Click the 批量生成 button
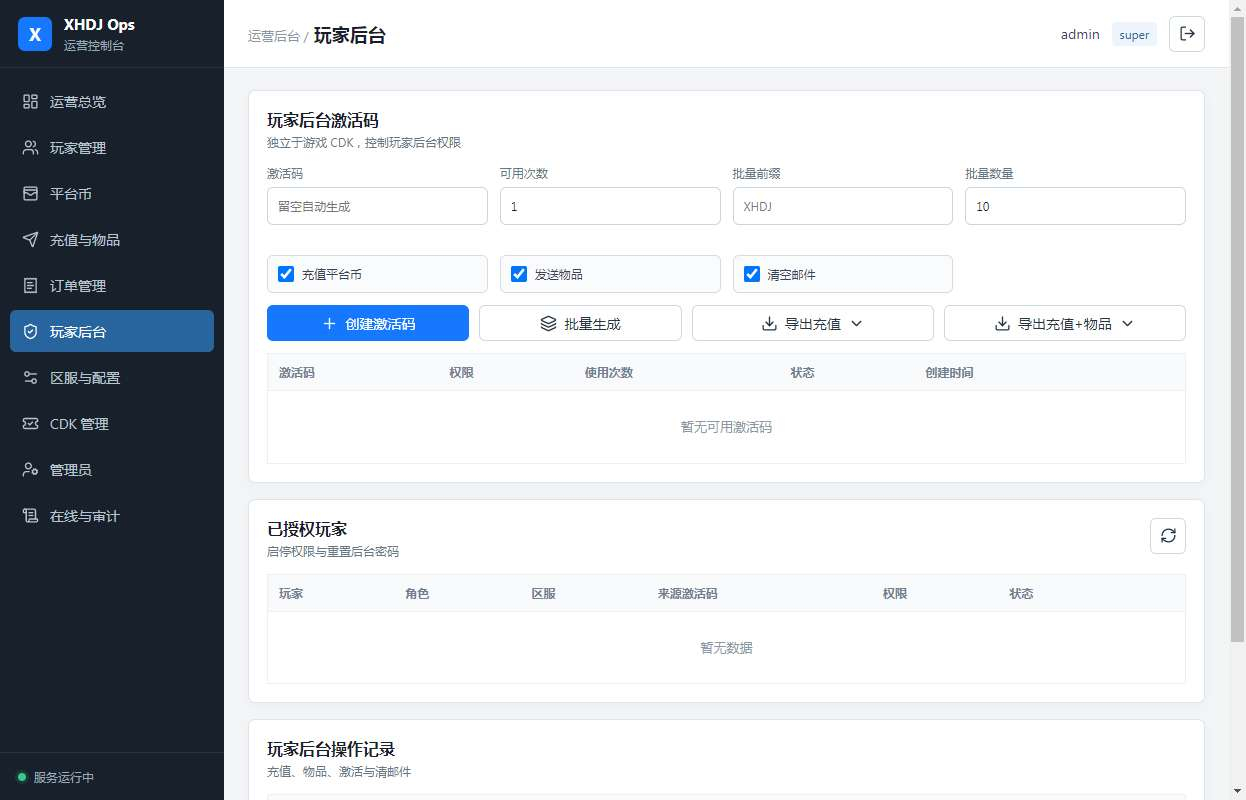This screenshot has height=800, width=1246. [x=580, y=323]
